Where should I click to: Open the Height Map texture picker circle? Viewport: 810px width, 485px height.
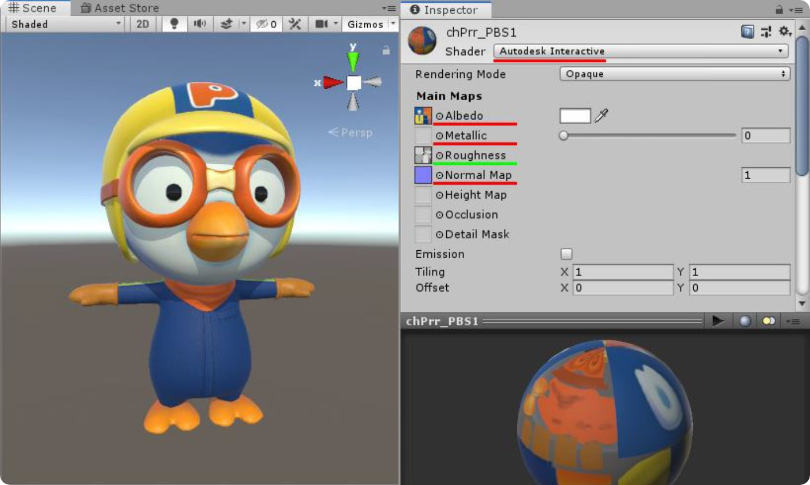click(x=439, y=195)
